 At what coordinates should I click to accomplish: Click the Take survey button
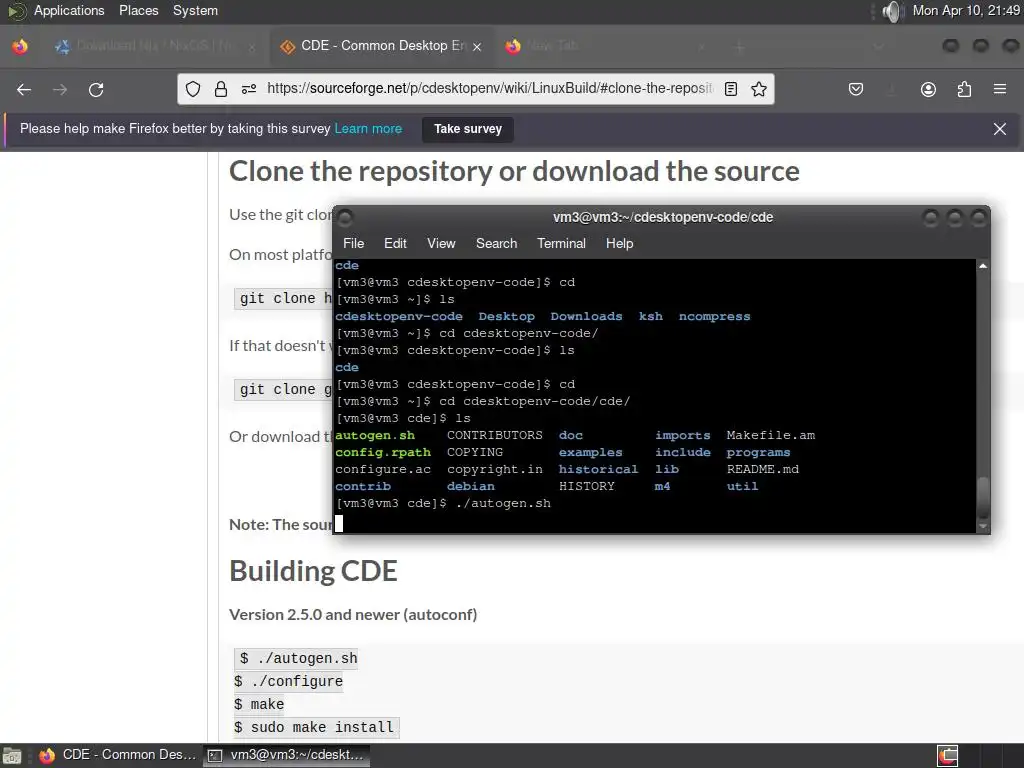(468, 129)
